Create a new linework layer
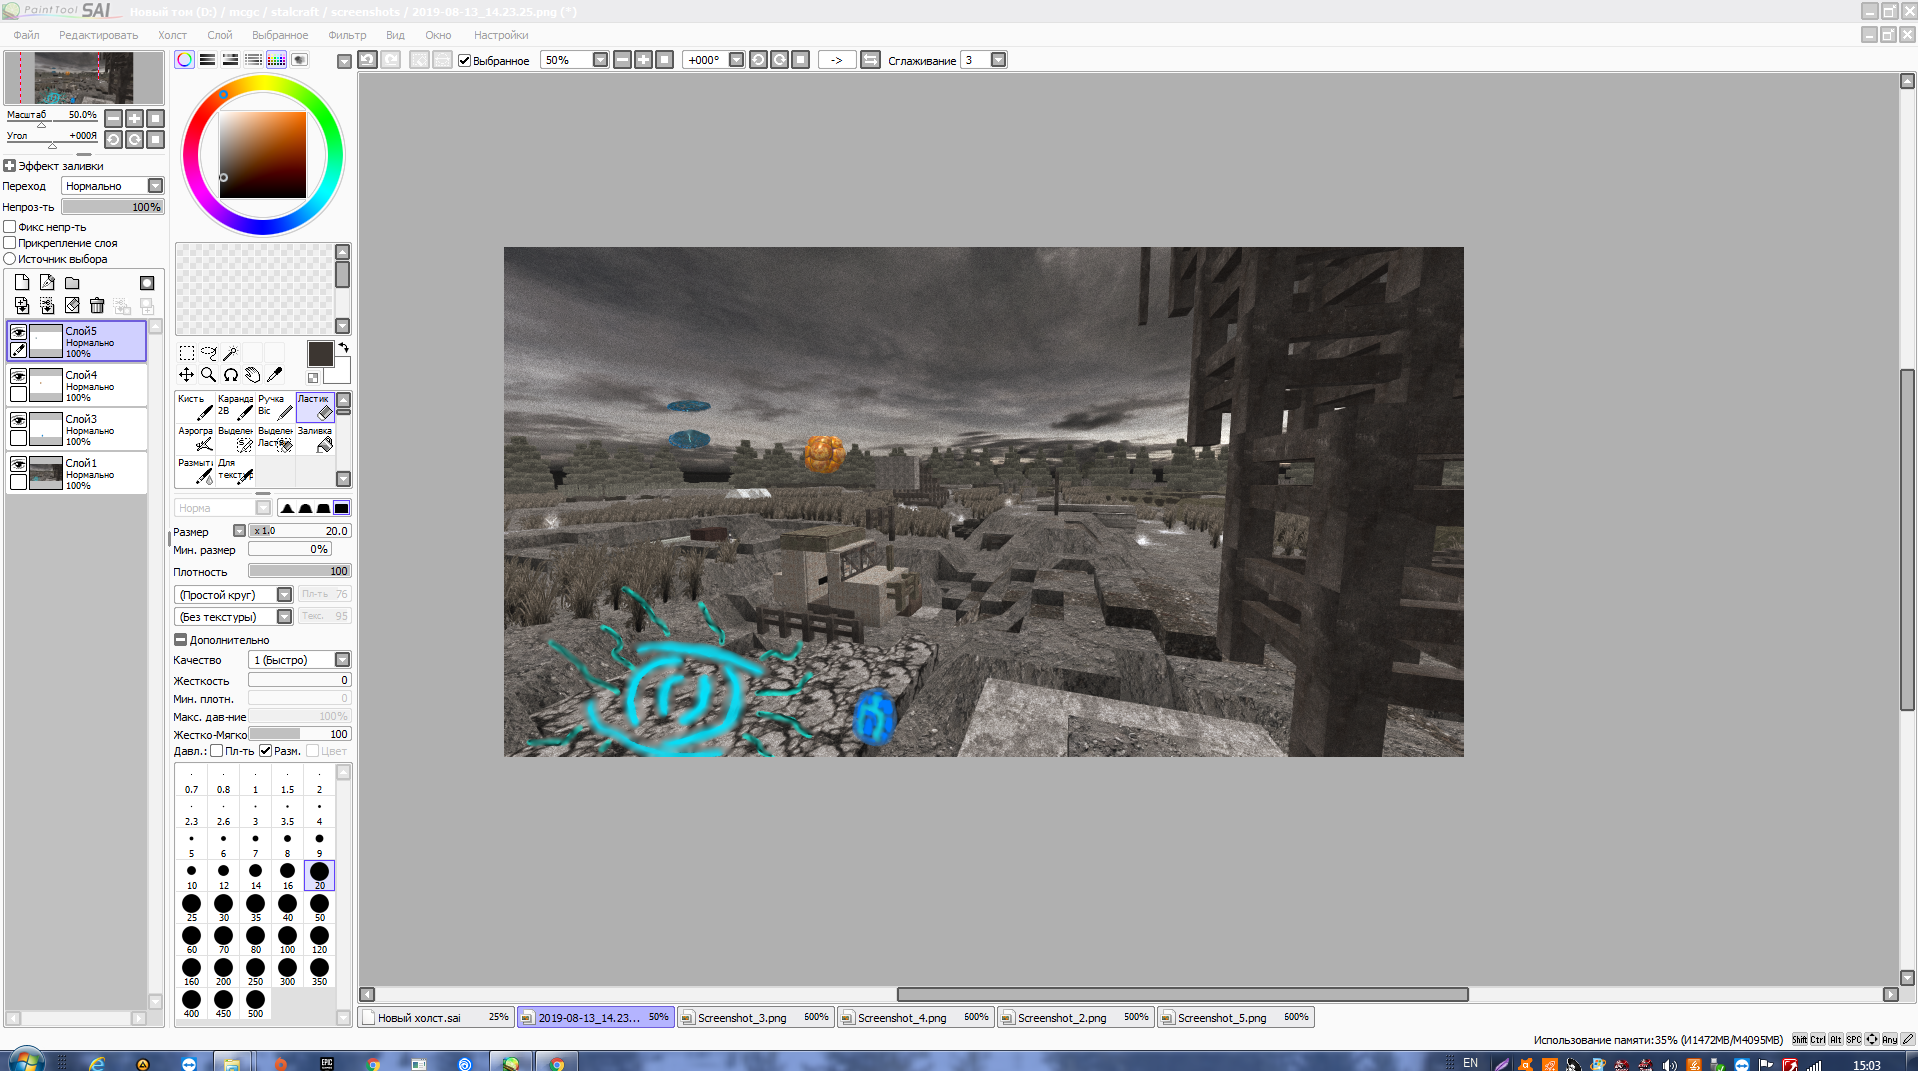Image resolution: width=1918 pixels, height=1071 pixels. [47, 283]
